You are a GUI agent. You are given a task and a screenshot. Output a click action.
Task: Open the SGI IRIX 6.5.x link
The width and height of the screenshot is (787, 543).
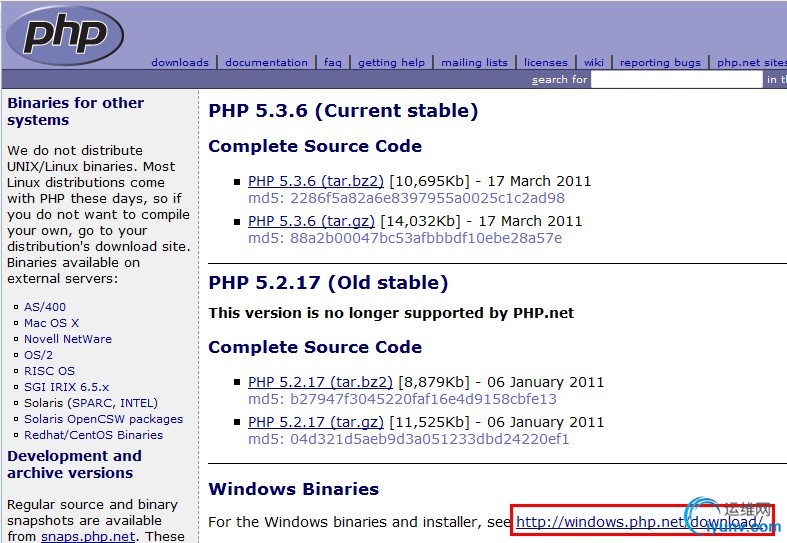(x=66, y=387)
